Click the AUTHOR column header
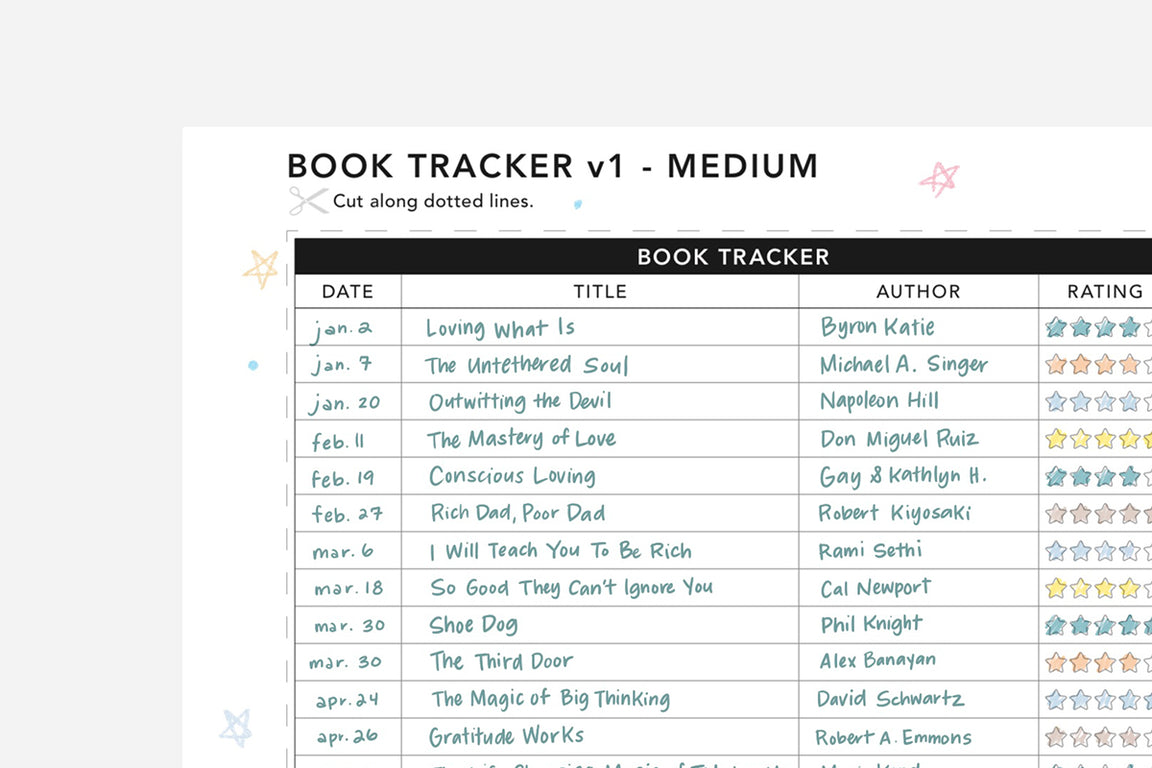 click(x=918, y=292)
